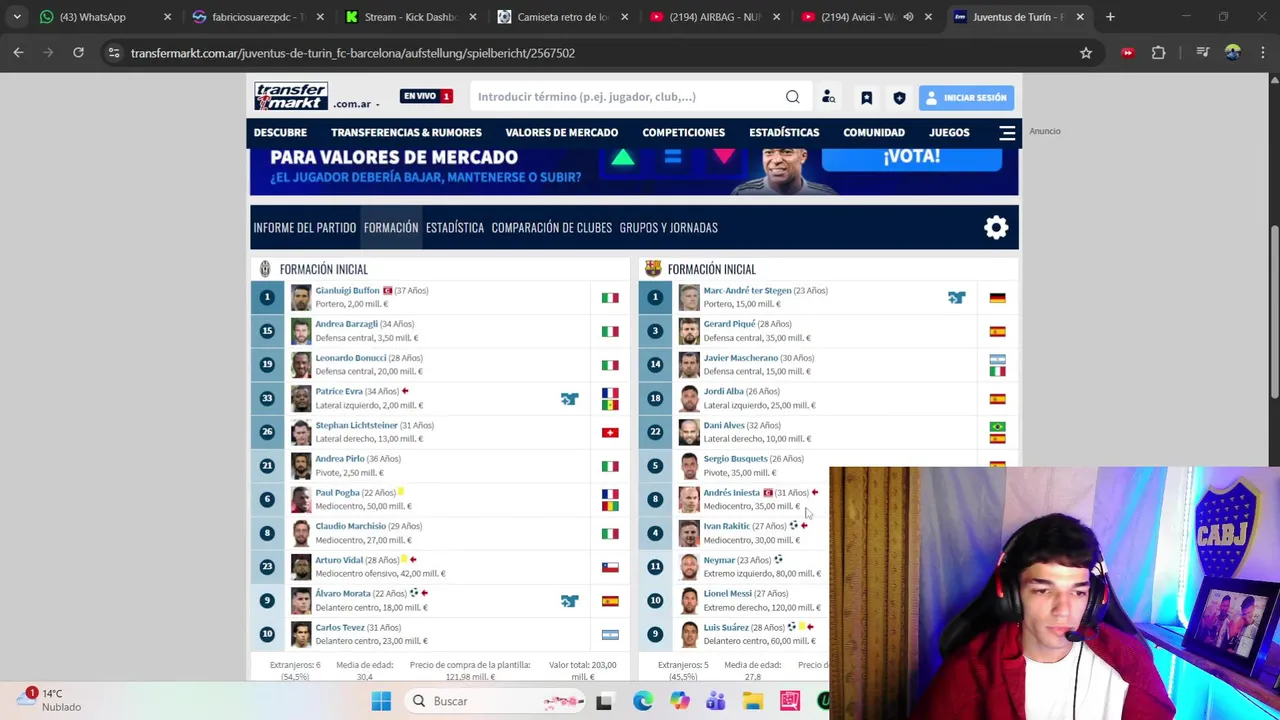Go back to previous page
1280x720 pixels.
[18, 53]
